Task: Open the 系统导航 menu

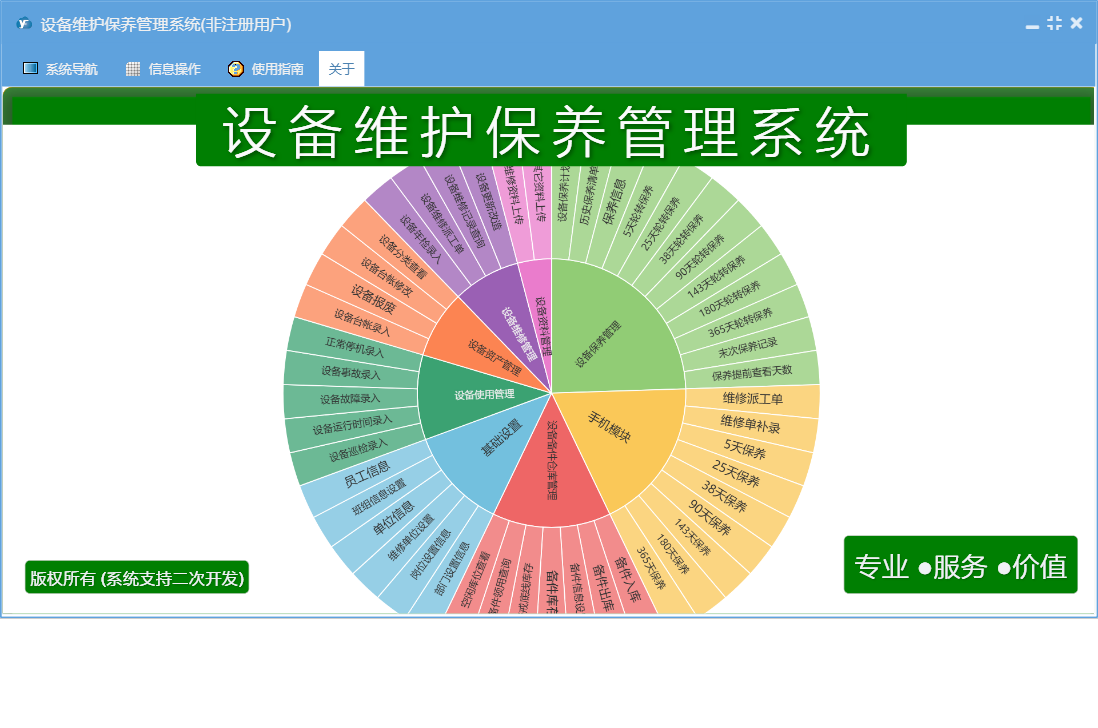Action: (60, 69)
